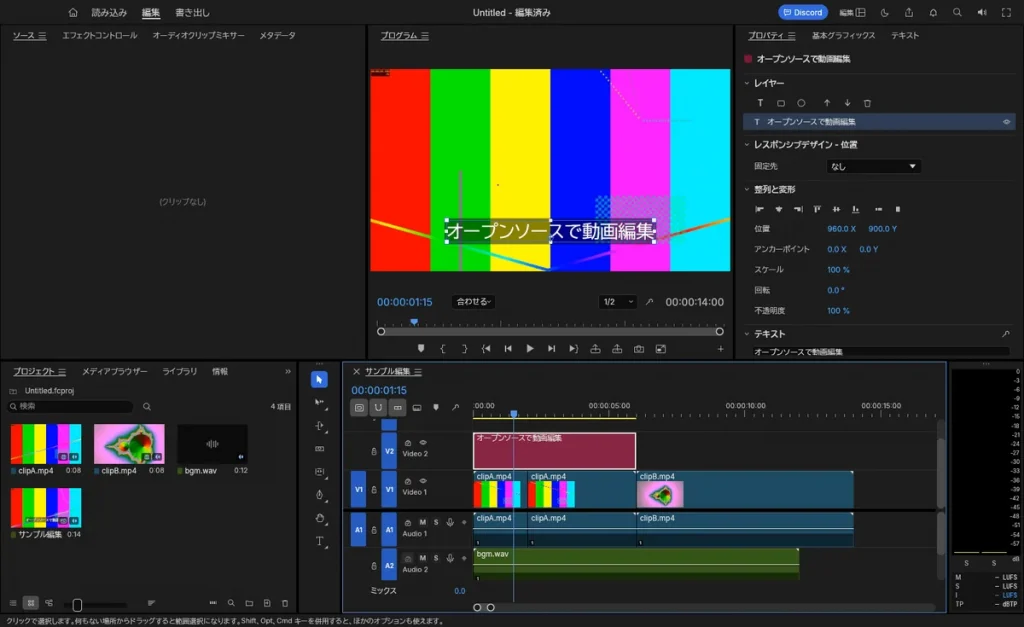Image resolution: width=1024 pixels, height=627 pixels.
Task: Click Mark In bracket in program monitor
Action: pos(443,349)
